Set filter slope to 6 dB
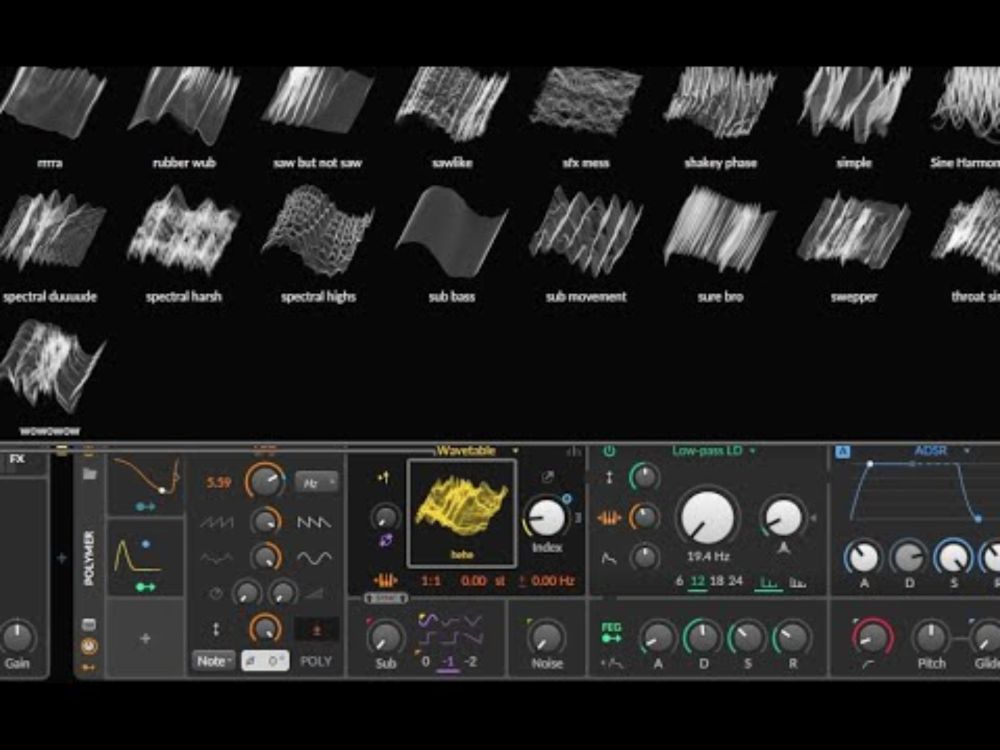 pos(679,581)
